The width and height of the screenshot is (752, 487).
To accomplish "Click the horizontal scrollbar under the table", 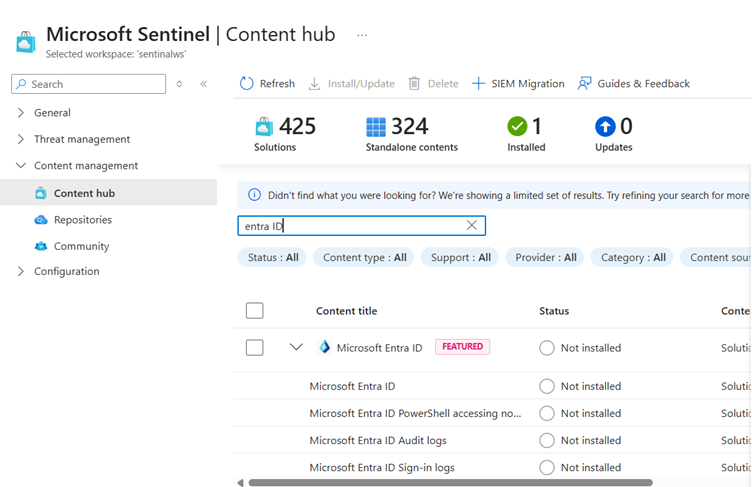I will [450, 482].
